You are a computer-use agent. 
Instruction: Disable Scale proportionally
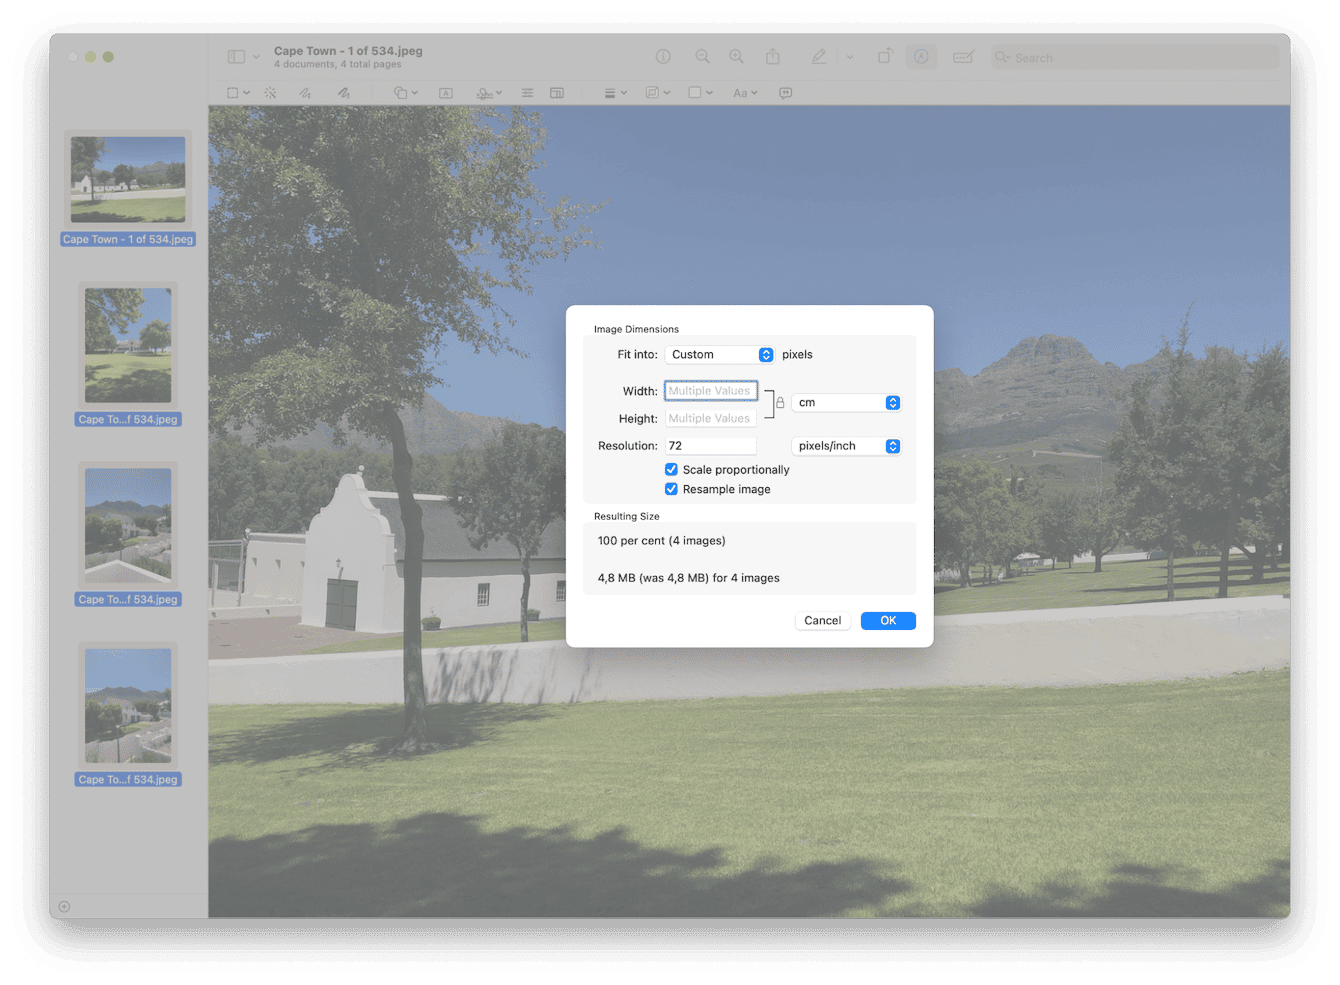tap(671, 469)
